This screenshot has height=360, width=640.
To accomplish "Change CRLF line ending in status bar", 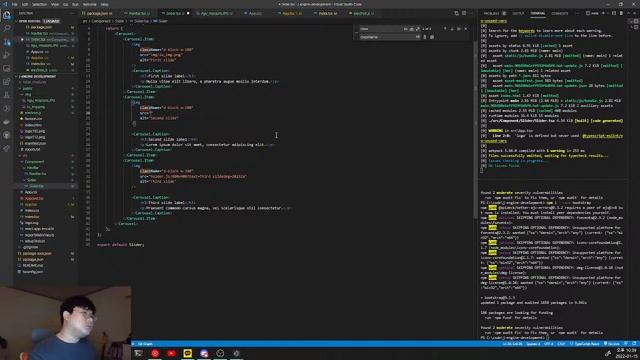I will pos(561,344).
